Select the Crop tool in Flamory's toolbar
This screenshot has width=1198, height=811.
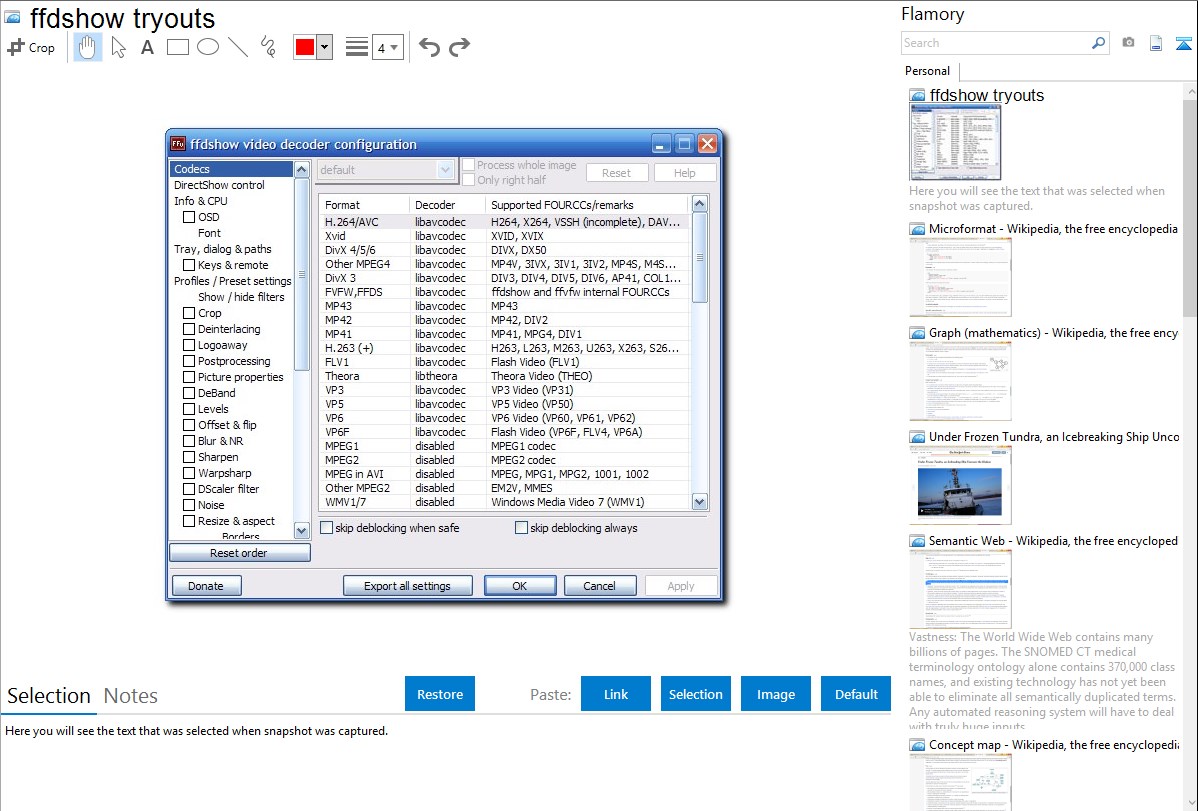[31, 47]
